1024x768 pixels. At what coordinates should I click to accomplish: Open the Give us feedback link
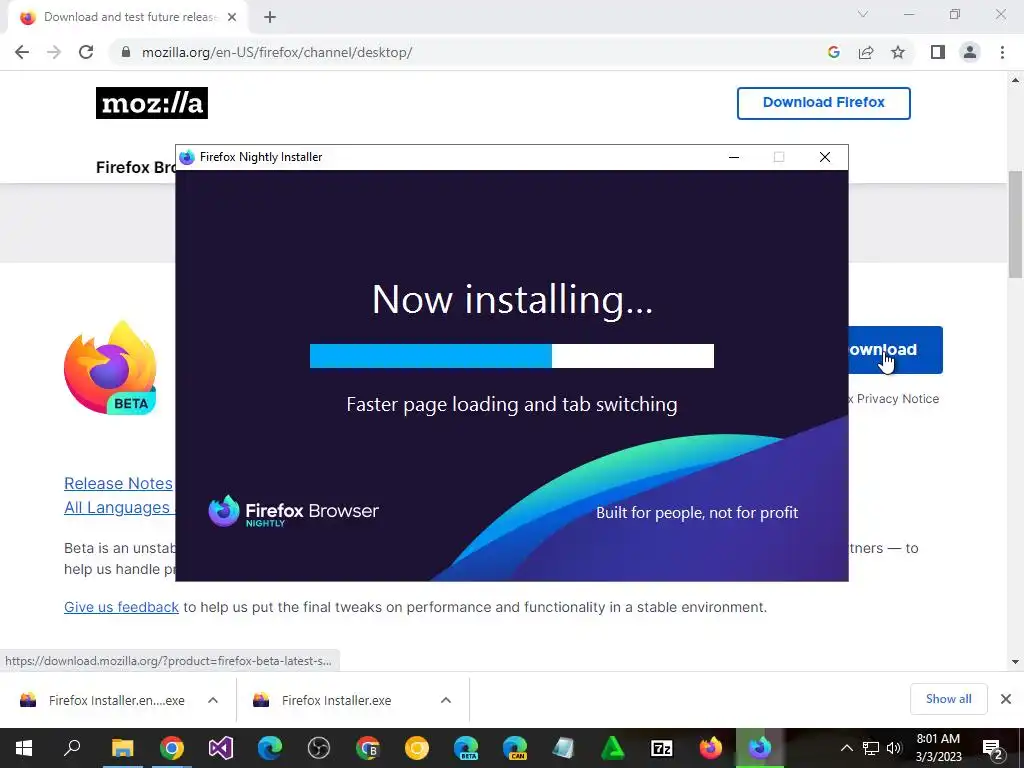(x=121, y=607)
